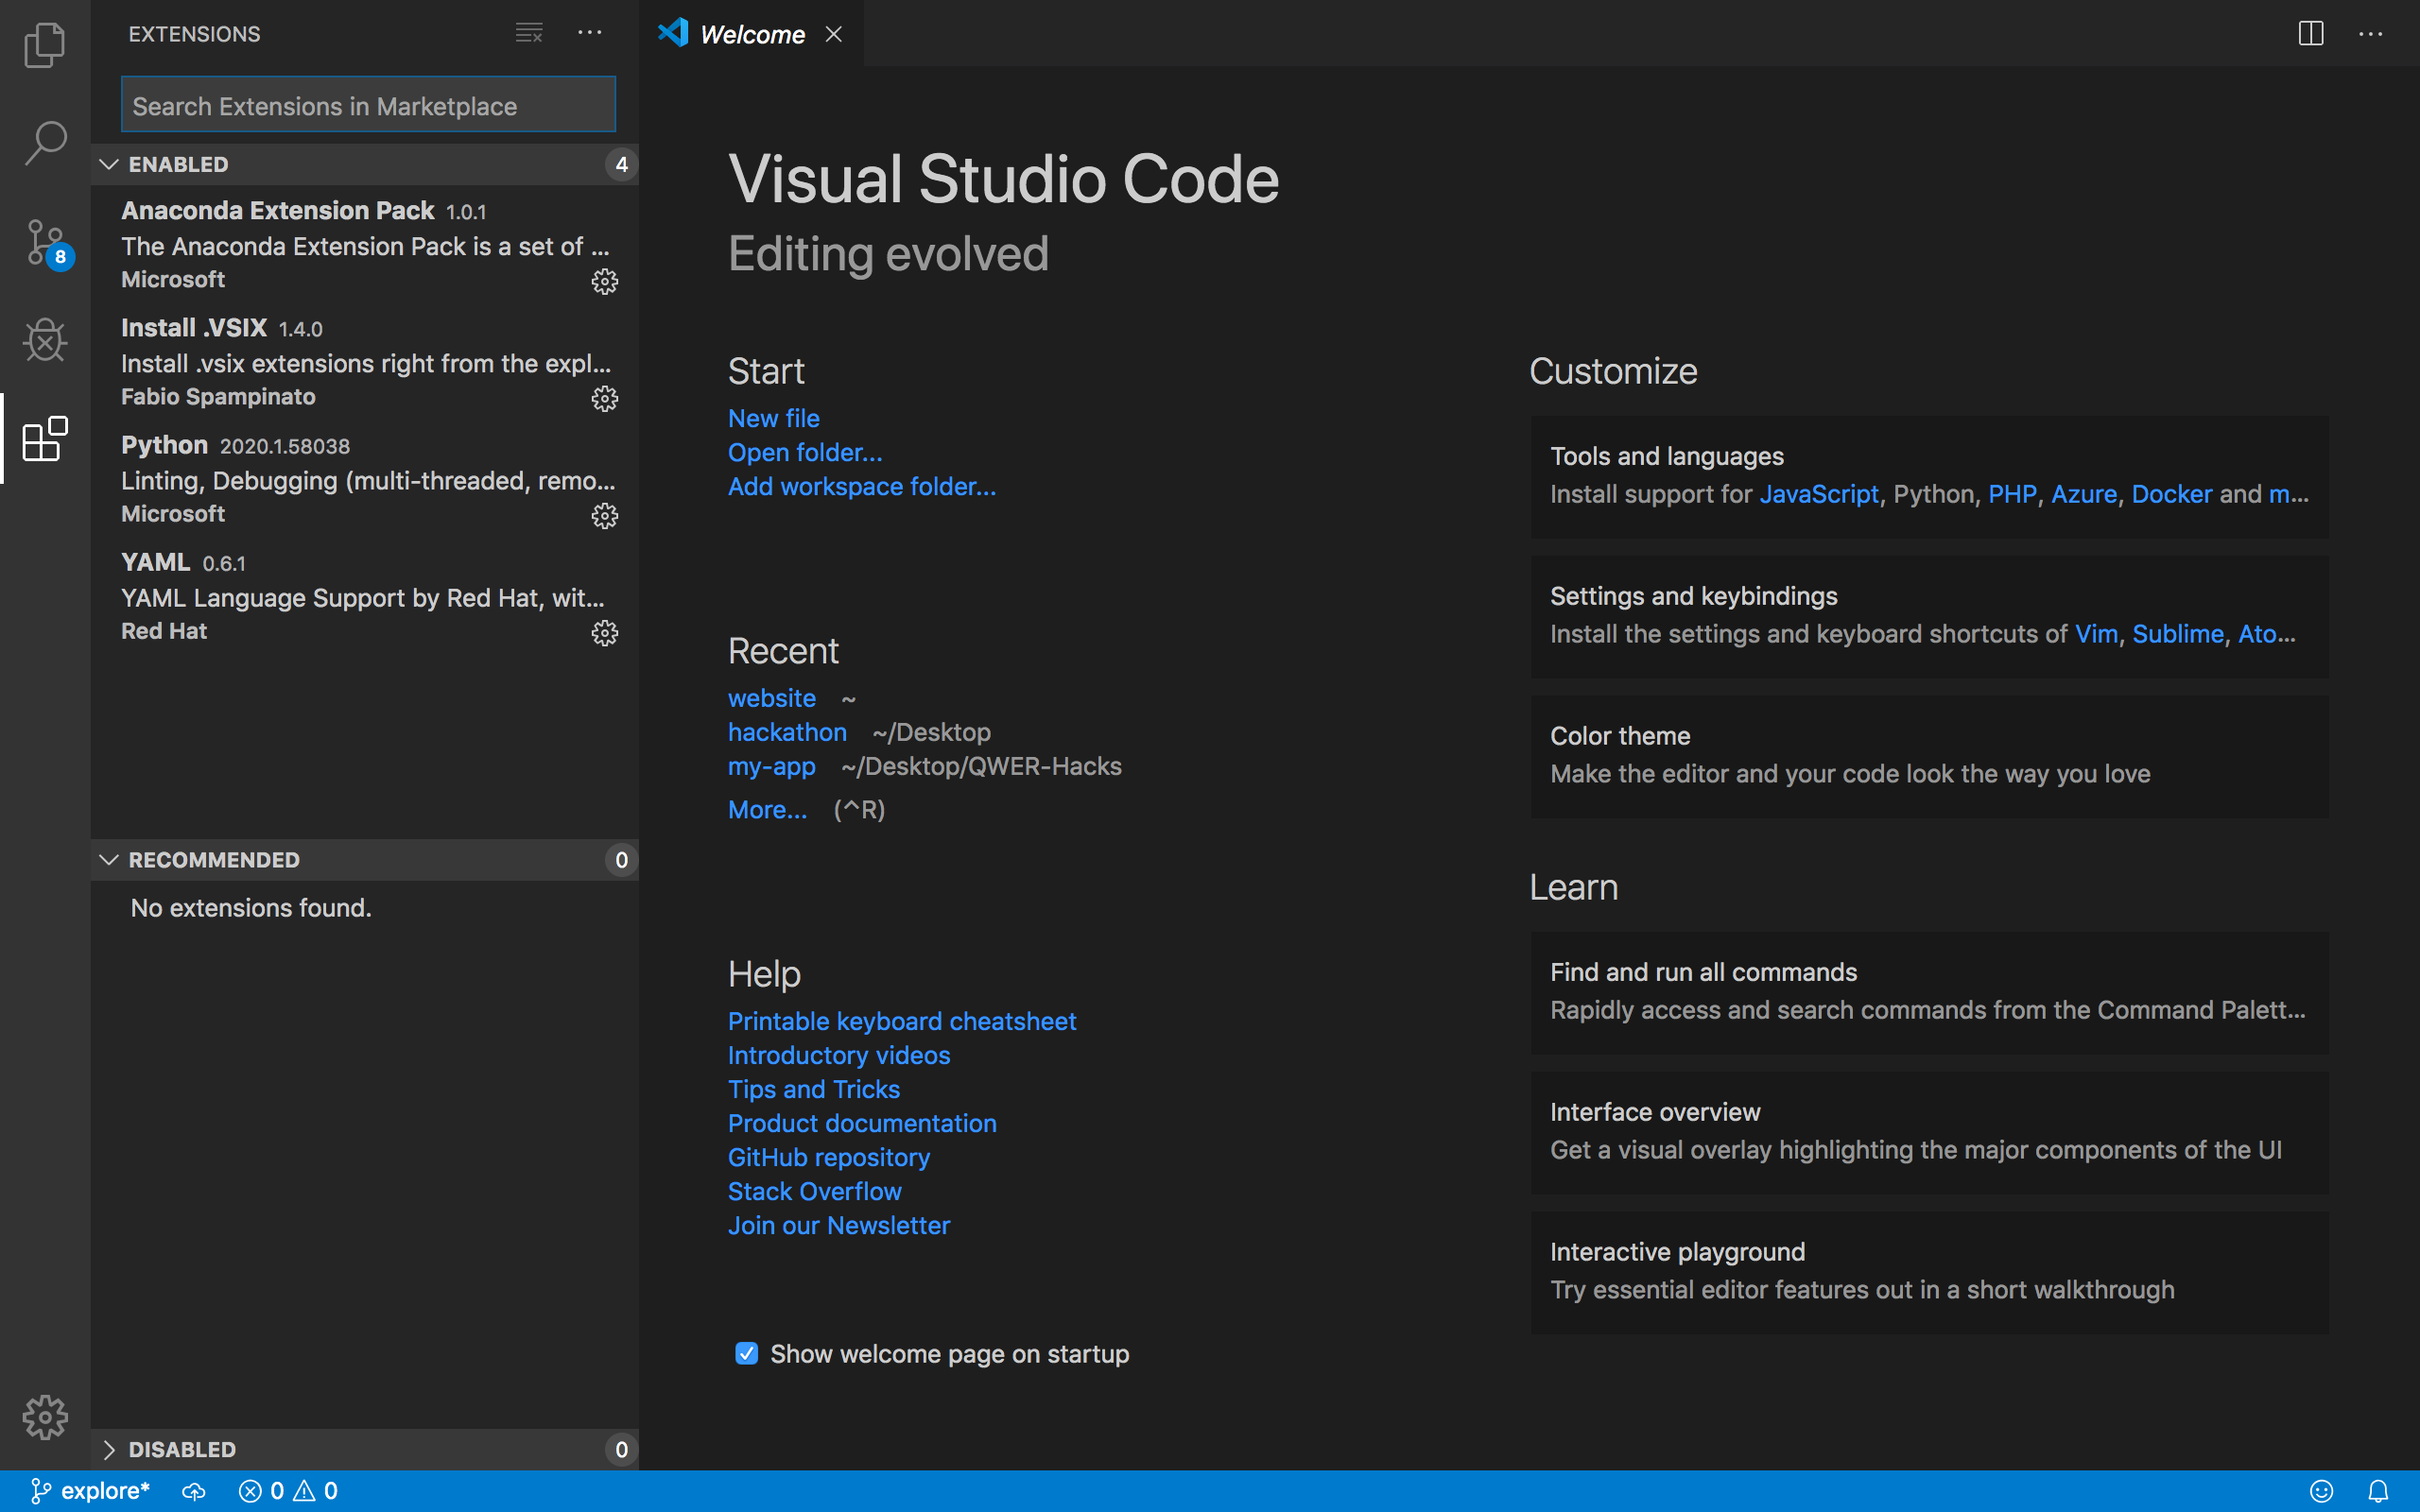The image size is (2420, 1512).
Task: Open Printable keyboard cheatsheet link
Action: [902, 1021]
